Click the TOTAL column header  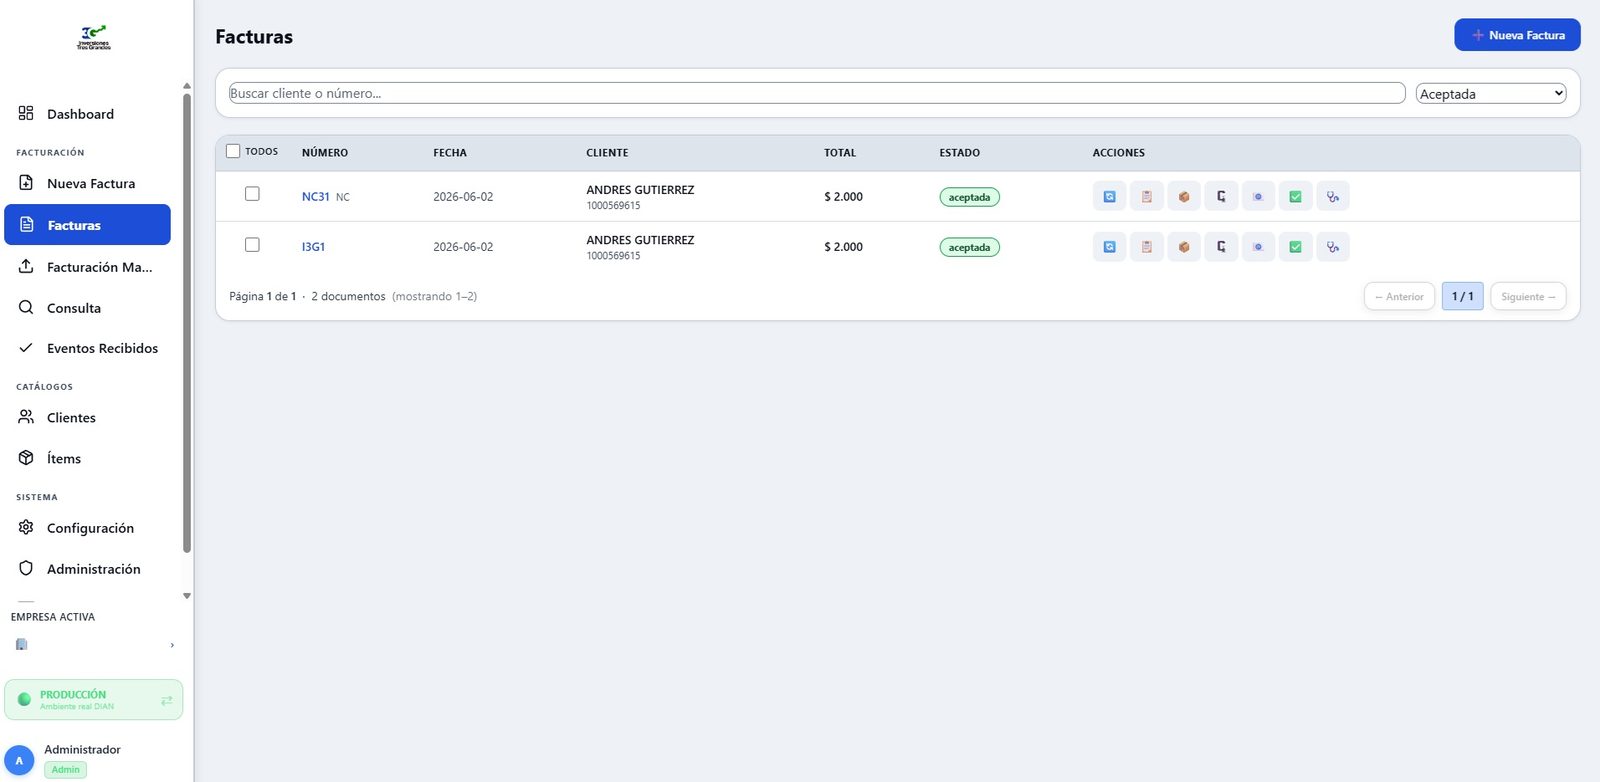(x=840, y=153)
